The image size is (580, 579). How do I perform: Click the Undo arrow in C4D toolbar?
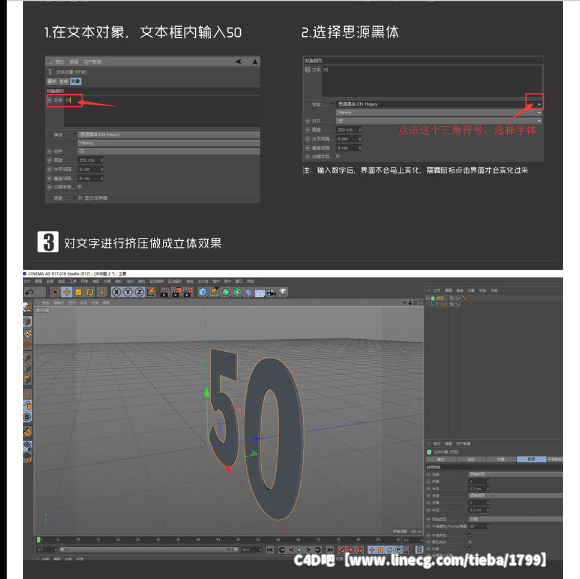point(30,292)
